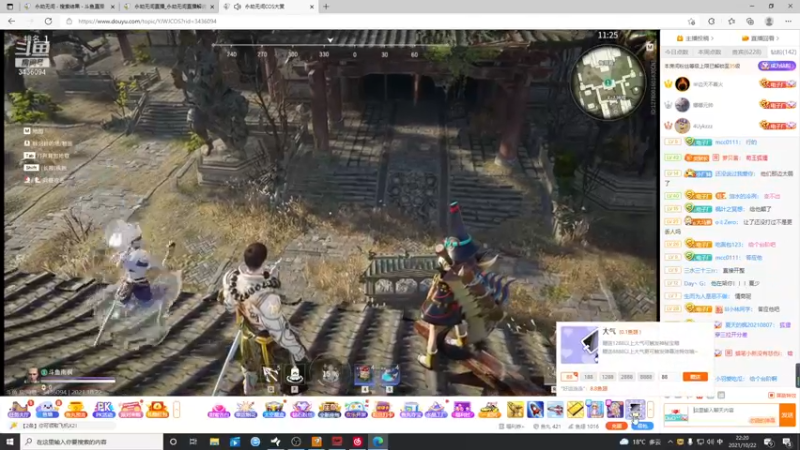Select the yellow sports car gift

click(x=490, y=409)
